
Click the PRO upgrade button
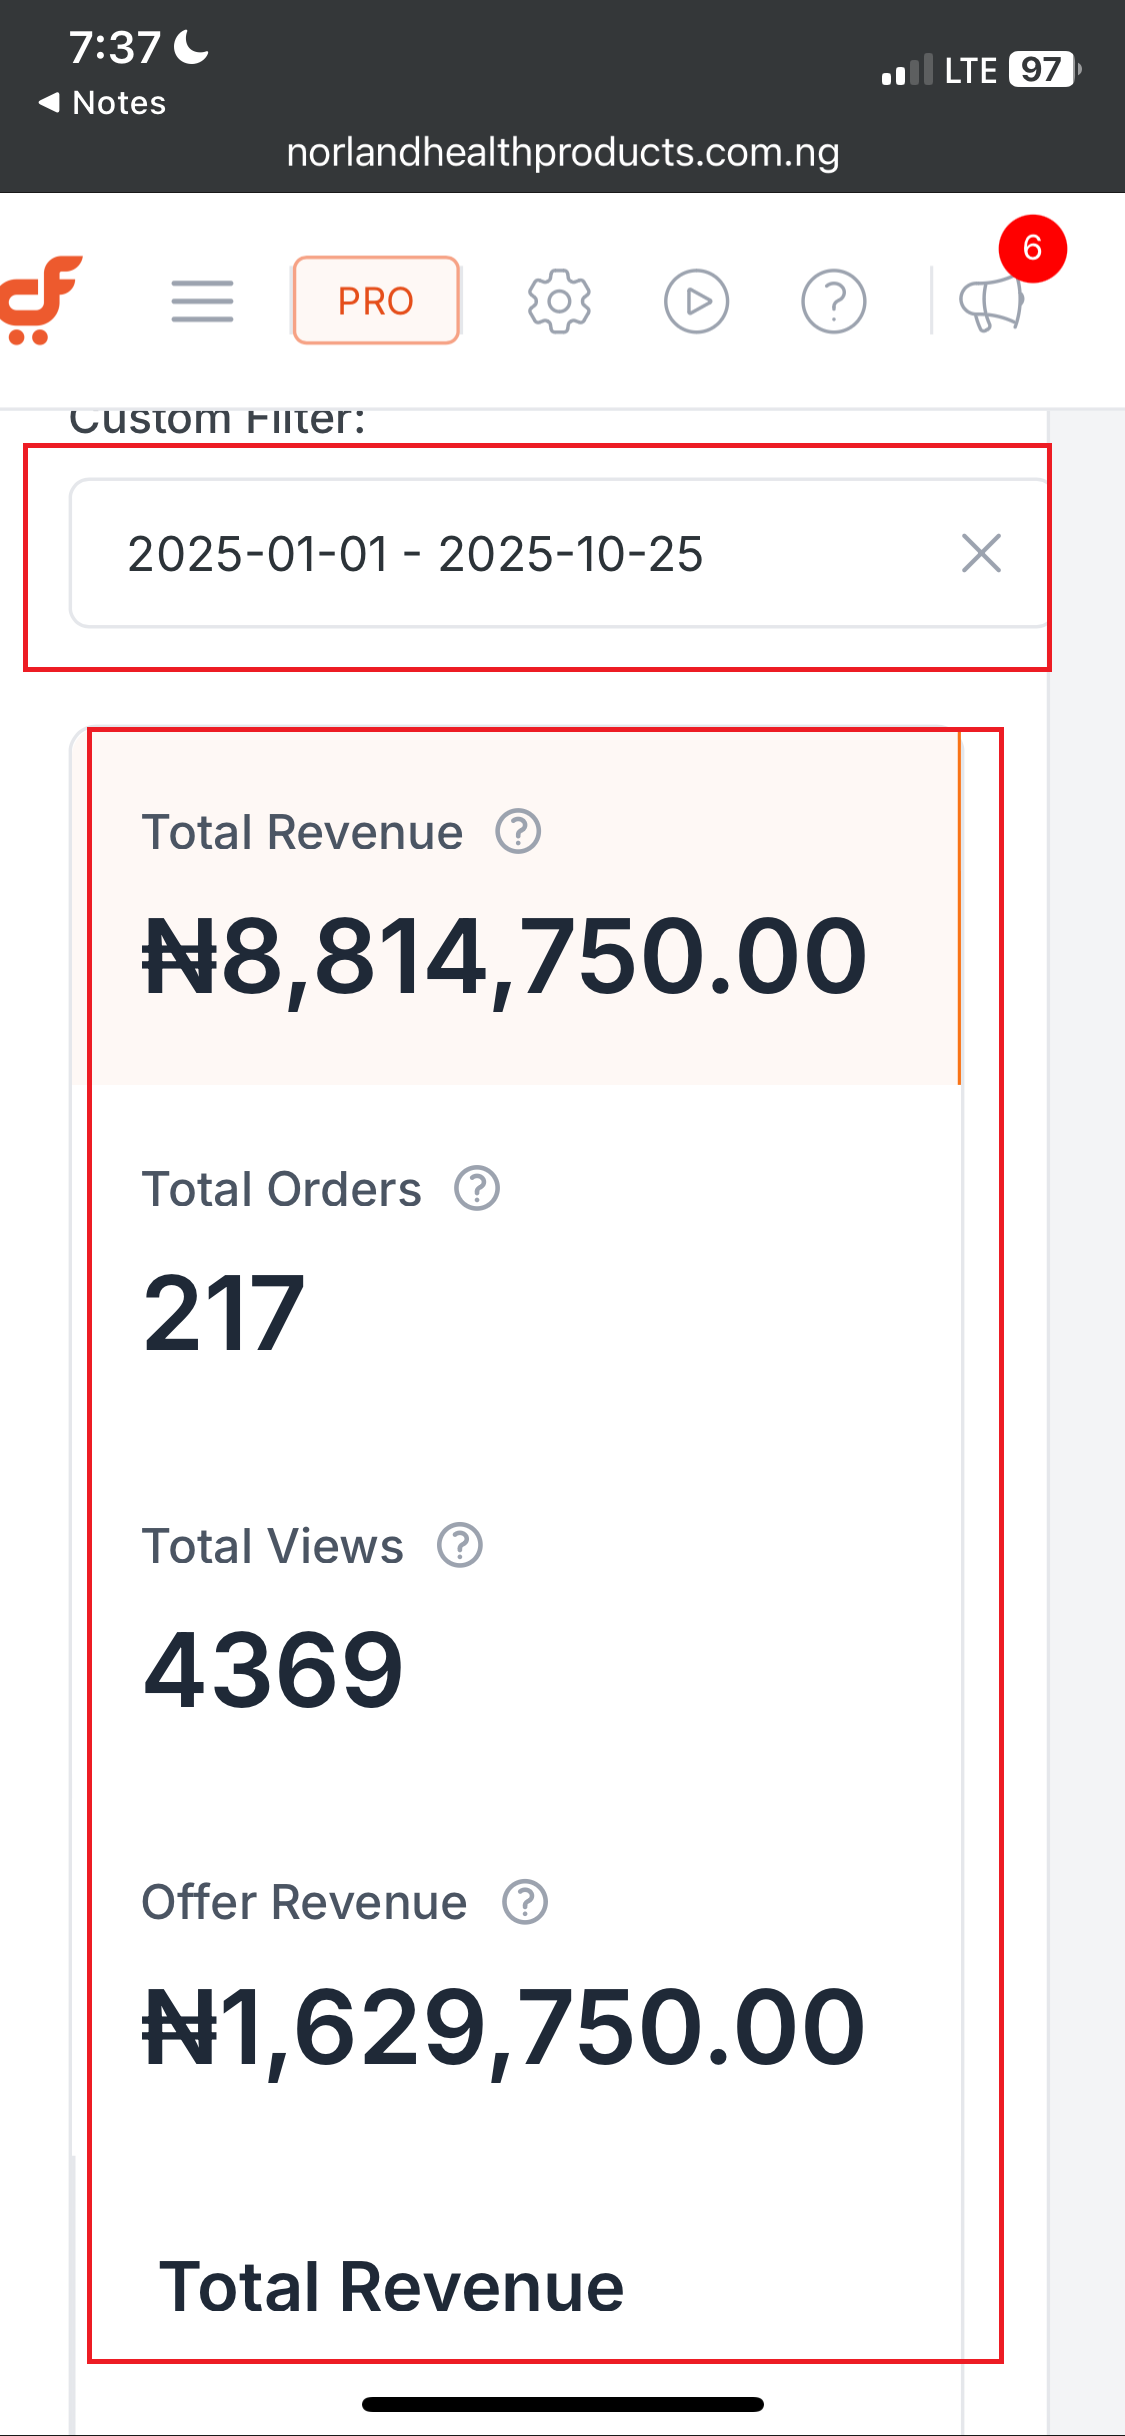point(376,301)
